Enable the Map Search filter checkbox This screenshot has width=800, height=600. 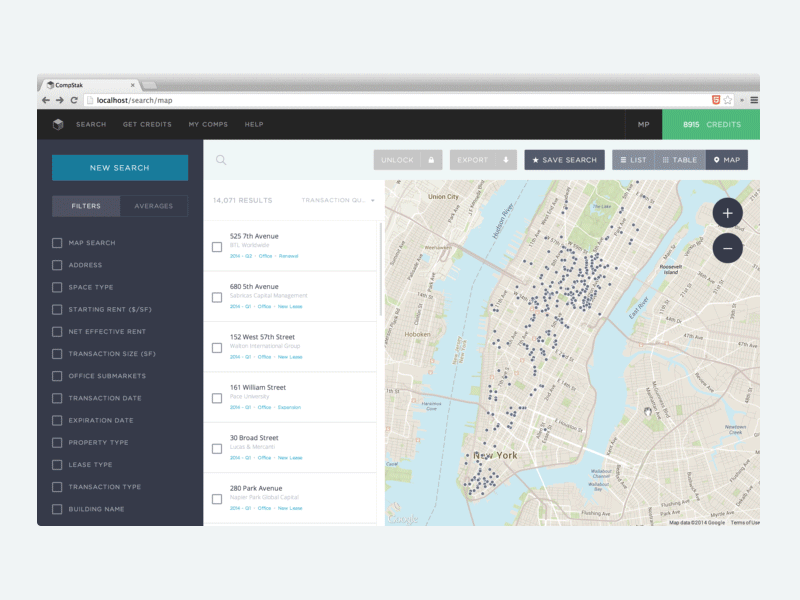coord(57,242)
